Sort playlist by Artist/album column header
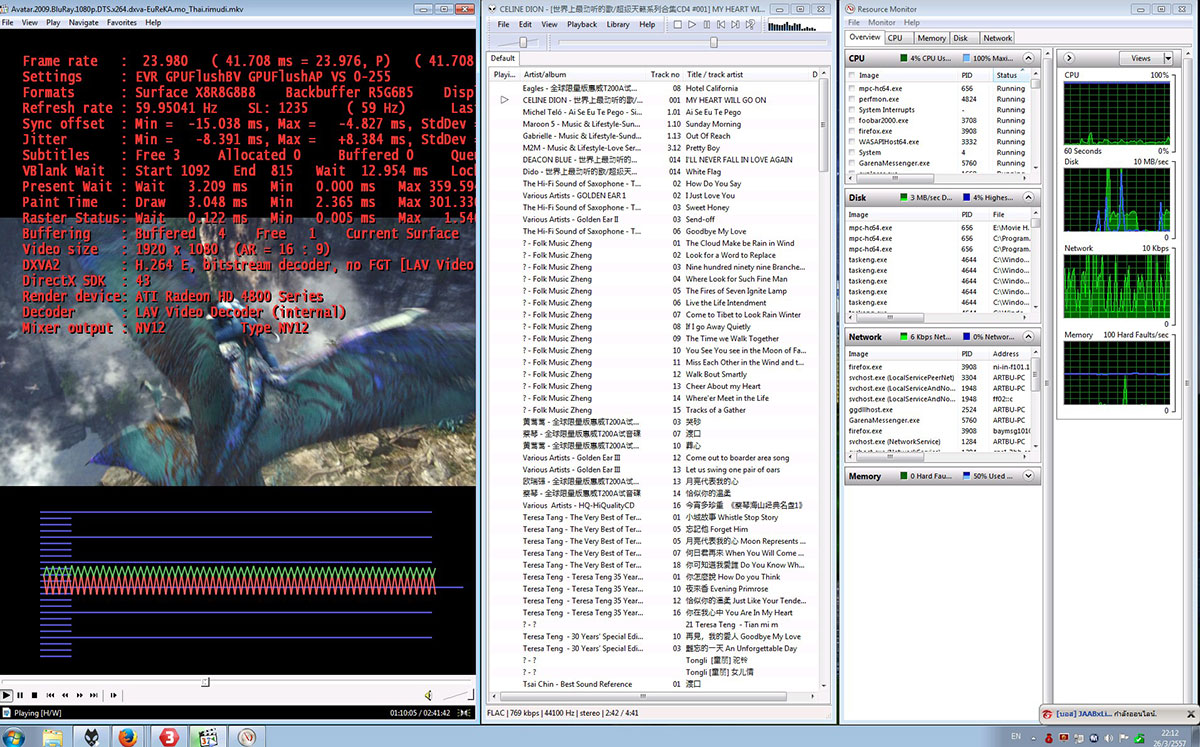 click(584, 74)
